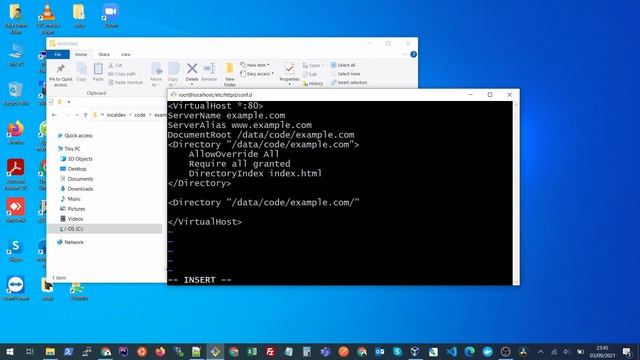Collapse the Explorer ribbon chevron

(404, 54)
